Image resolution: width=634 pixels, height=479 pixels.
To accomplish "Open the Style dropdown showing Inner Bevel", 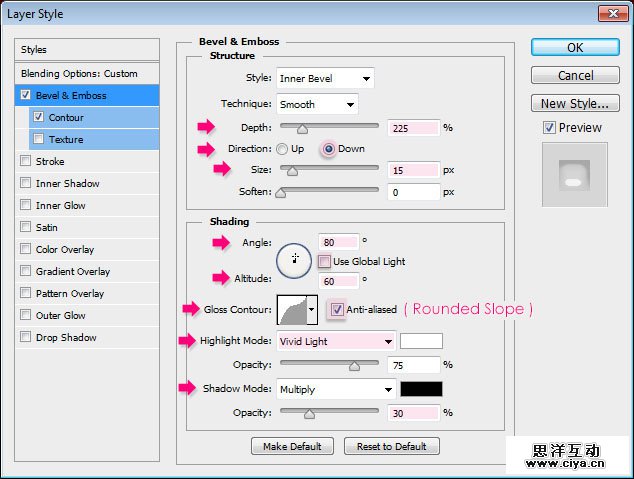I will tap(324, 78).
